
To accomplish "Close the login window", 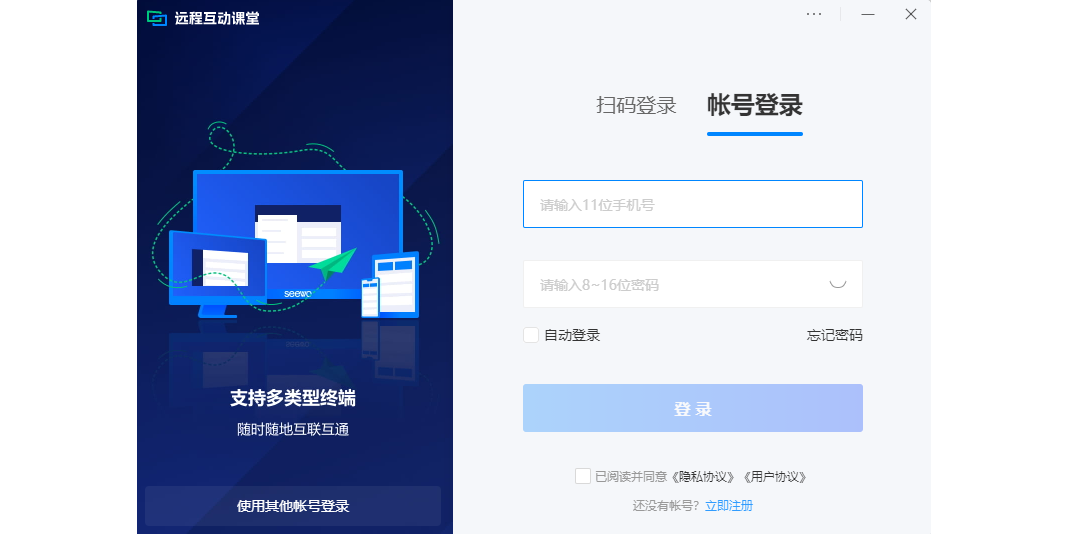I will [x=911, y=14].
